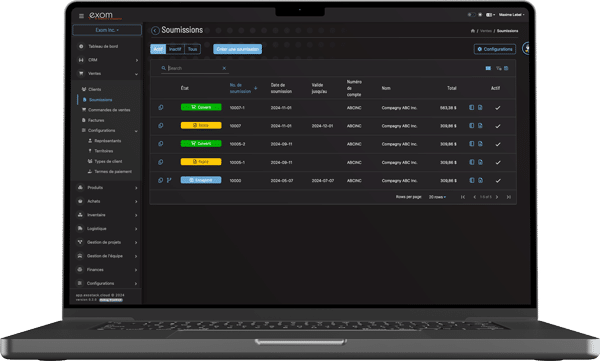Open the Exom Inc. company dropdown

(x=107, y=30)
